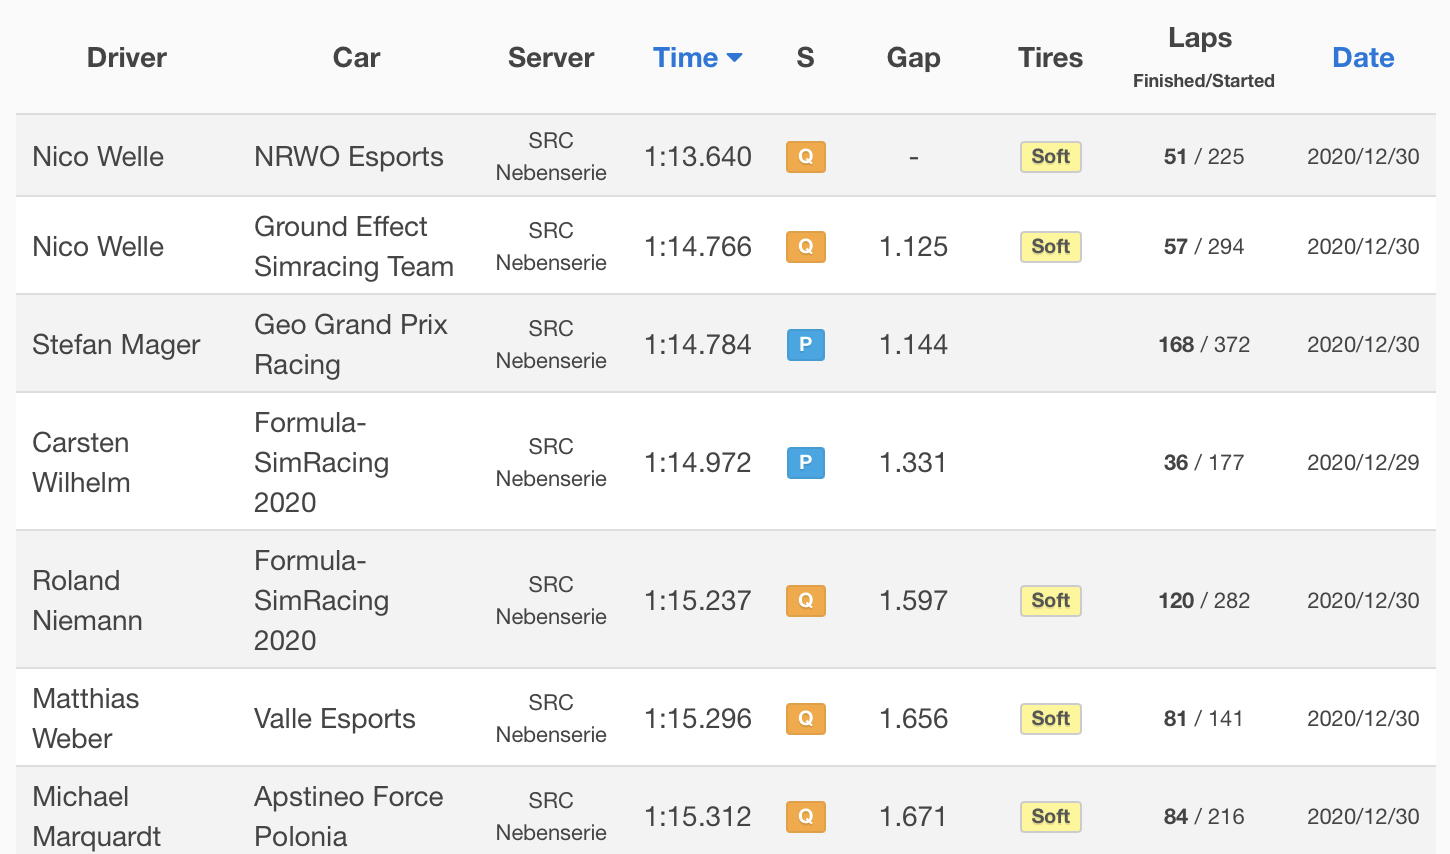Select the Stefan Mager driver name
Image resolution: width=1450 pixels, height=854 pixels.
(116, 345)
